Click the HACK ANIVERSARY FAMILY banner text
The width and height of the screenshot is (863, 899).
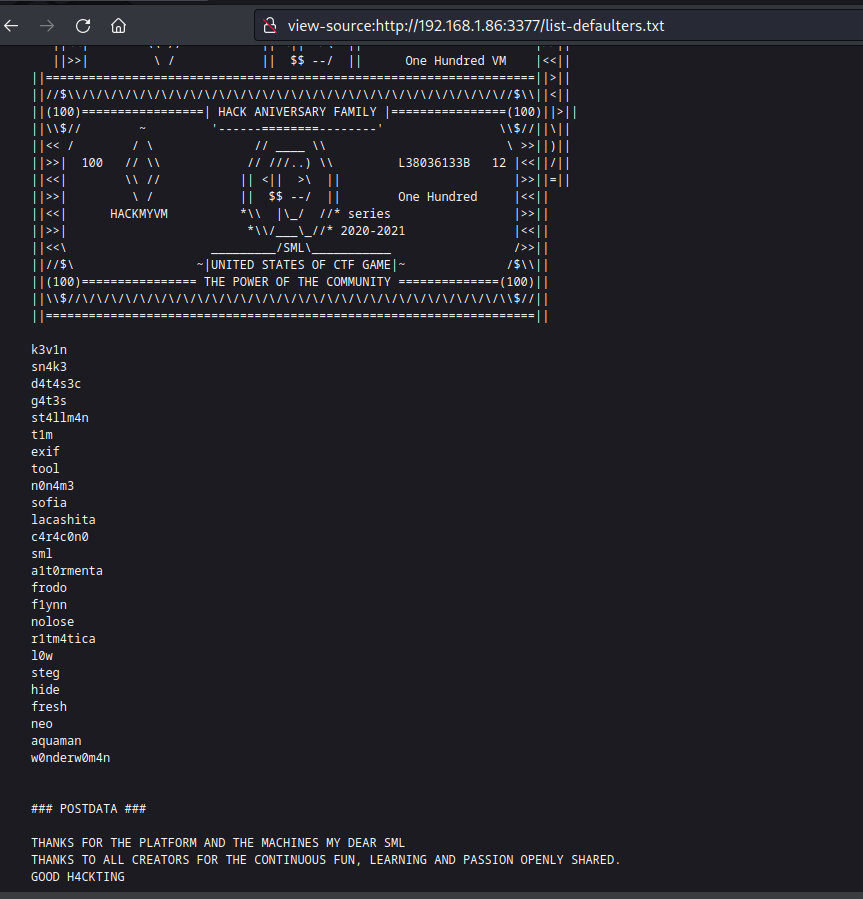click(x=298, y=112)
